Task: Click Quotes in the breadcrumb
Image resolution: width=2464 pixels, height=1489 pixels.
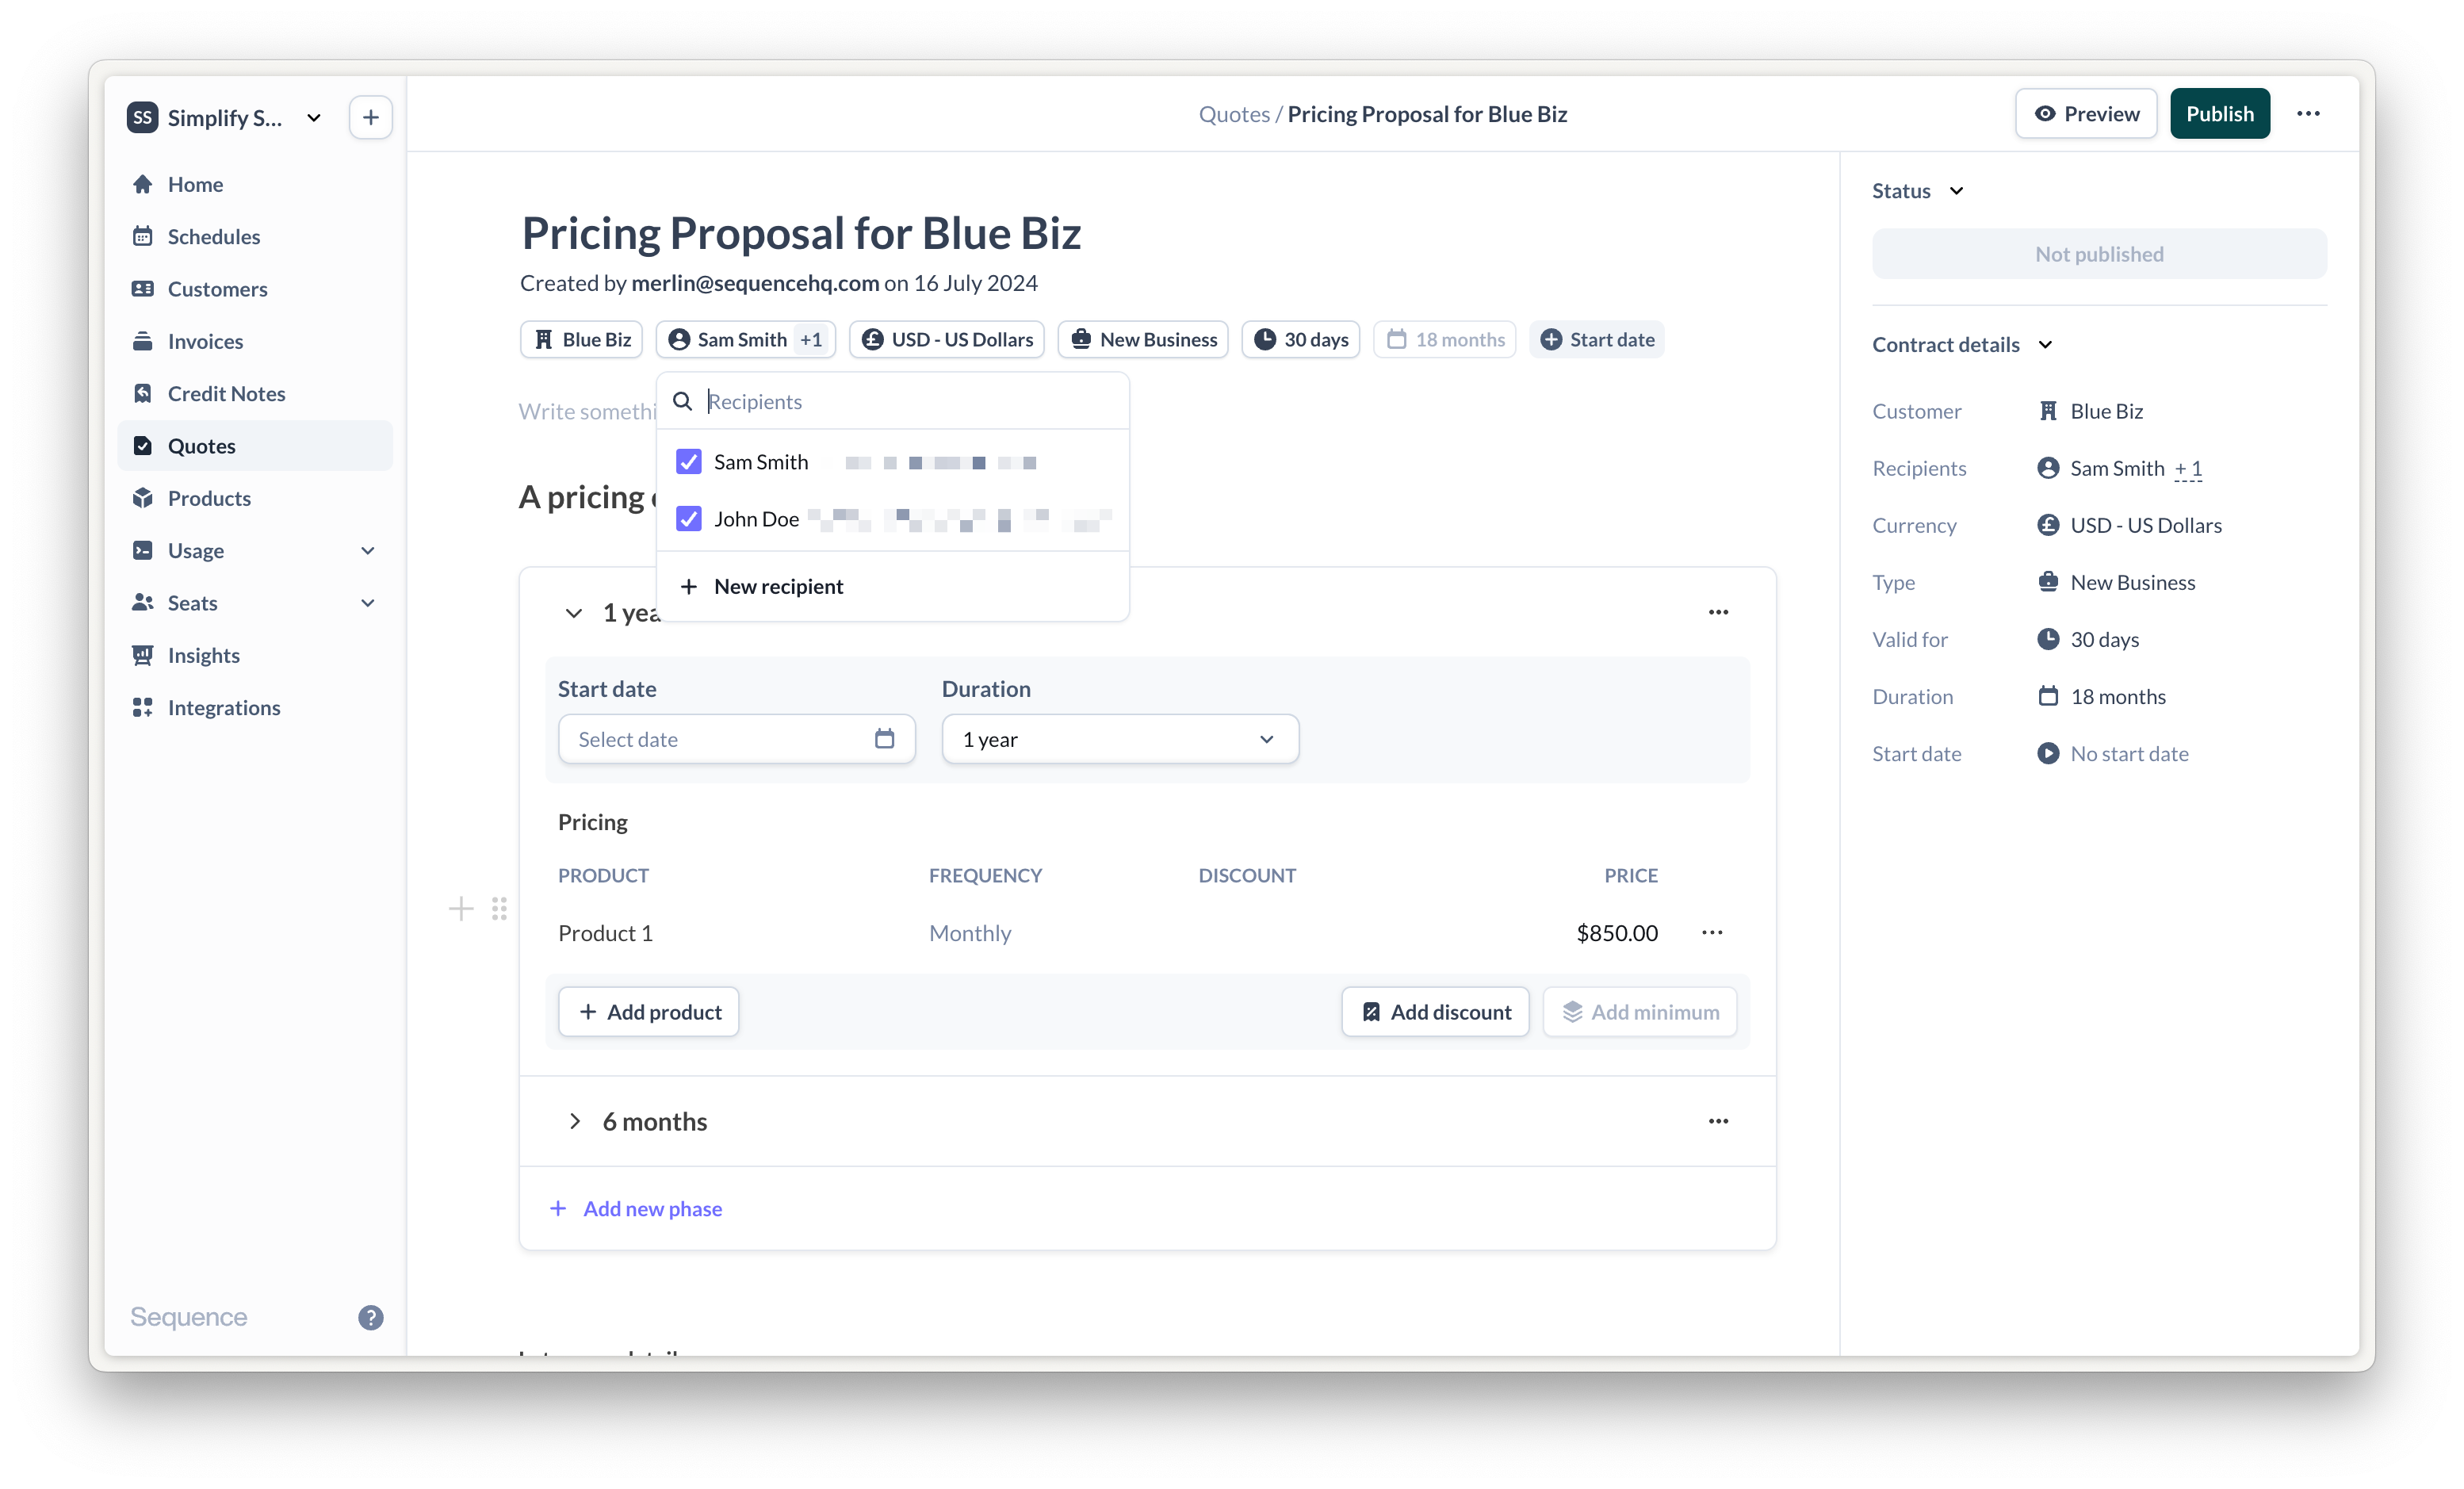Action: [x=1234, y=114]
